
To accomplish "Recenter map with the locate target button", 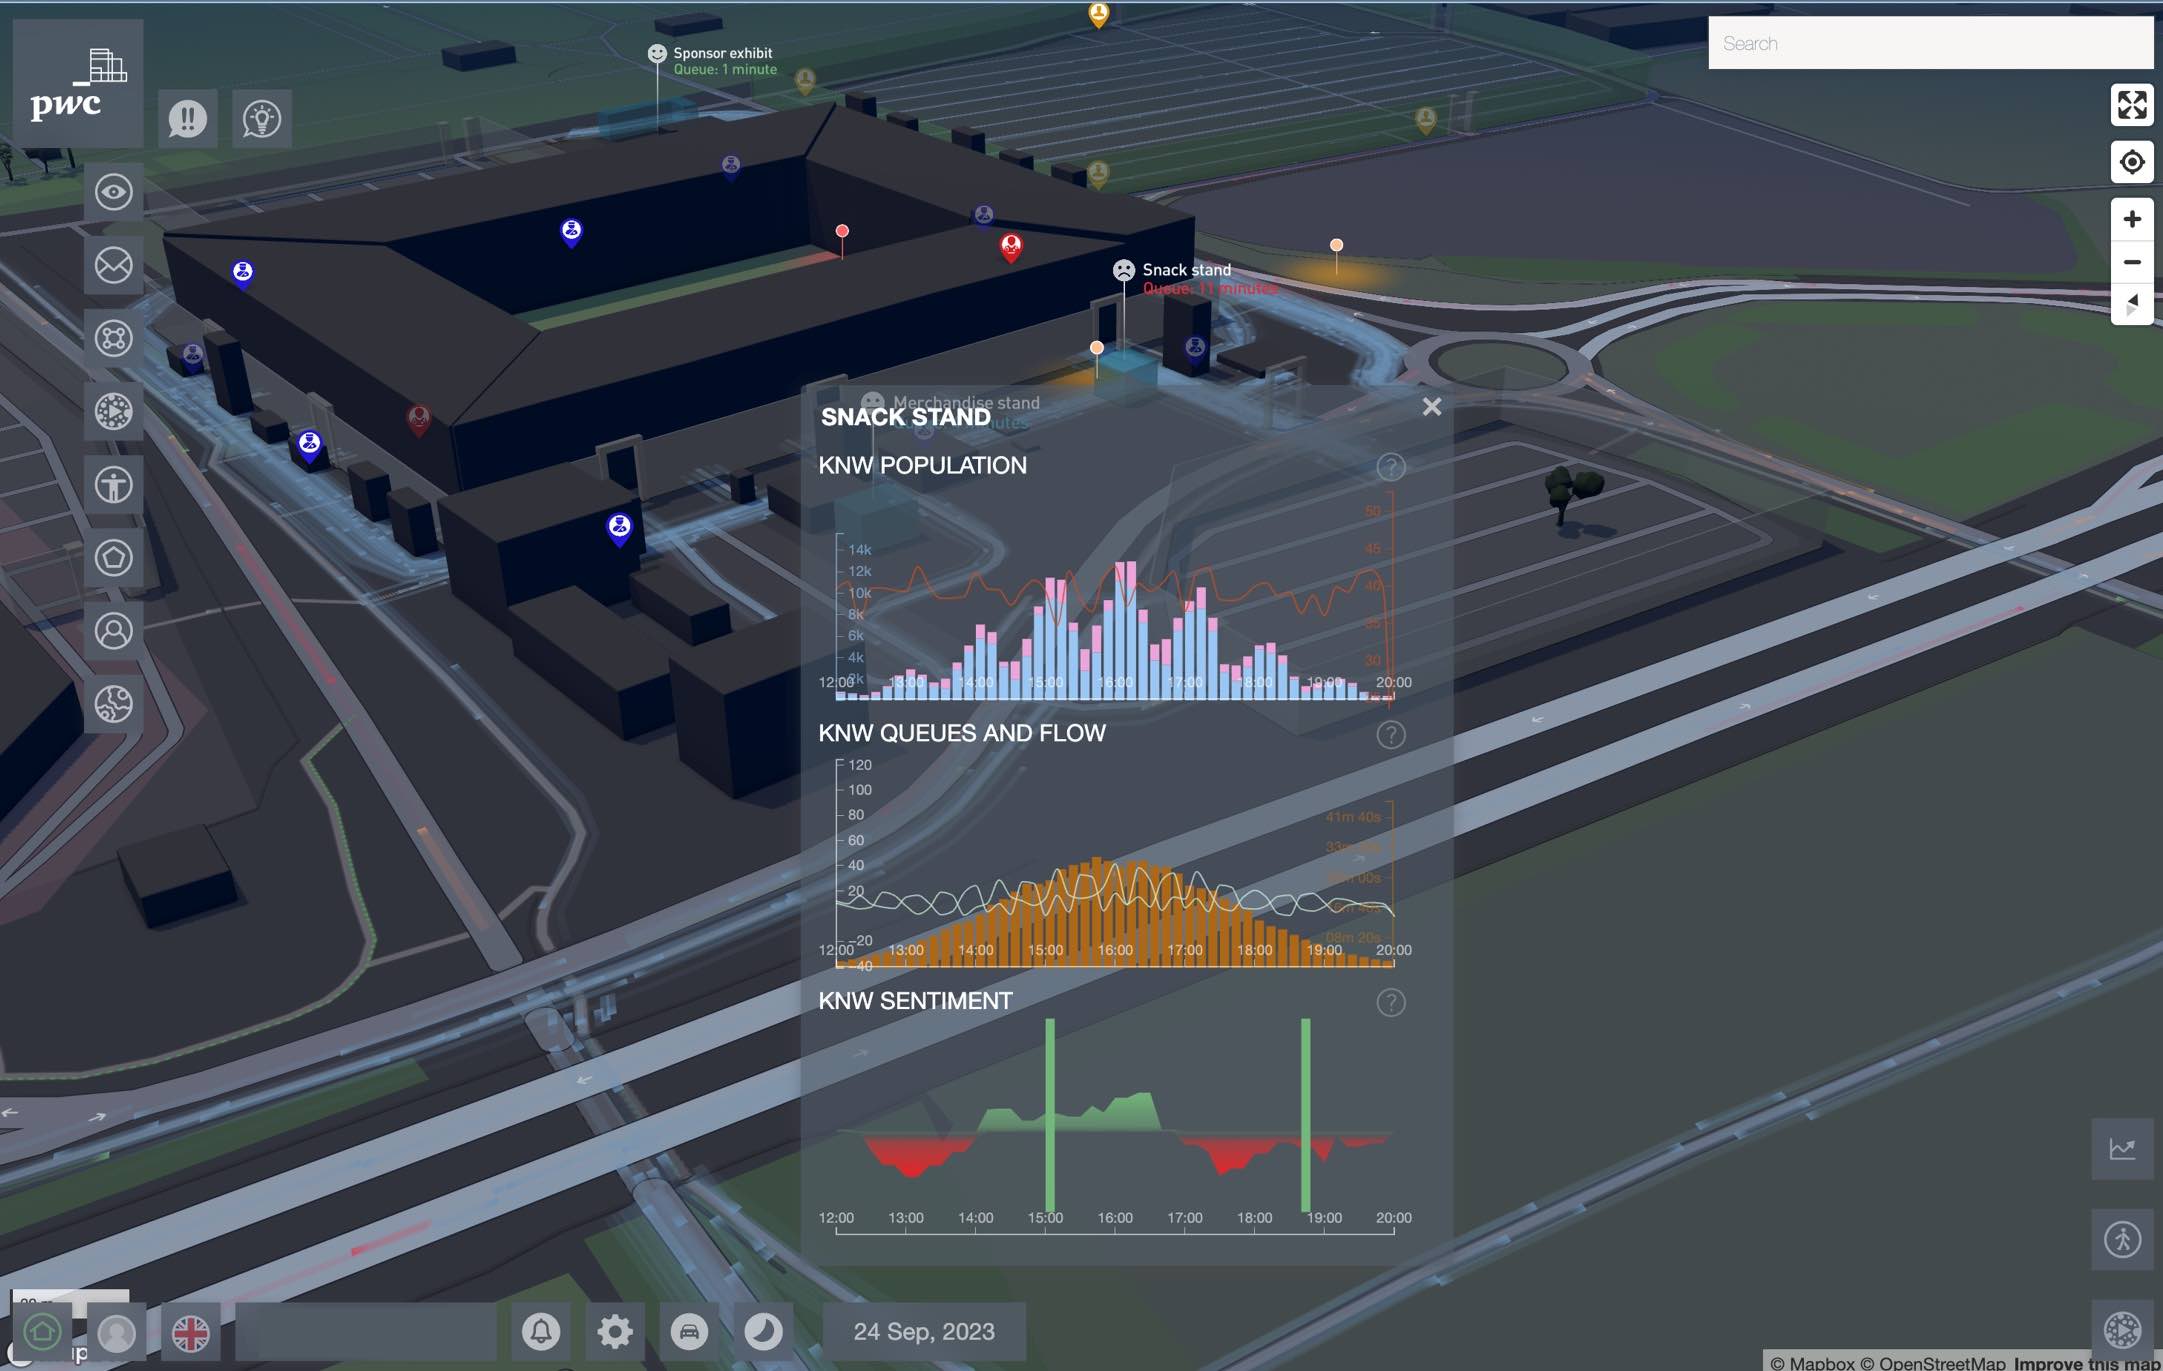I will pyautogui.click(x=2131, y=162).
